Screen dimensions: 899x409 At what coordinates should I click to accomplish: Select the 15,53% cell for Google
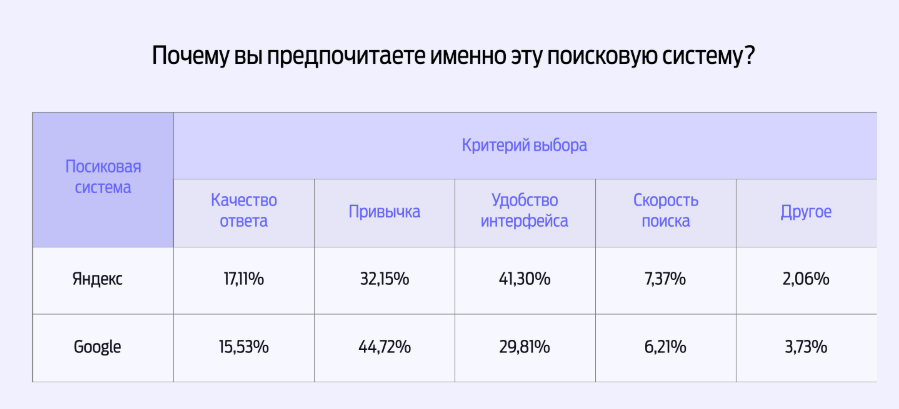point(243,347)
